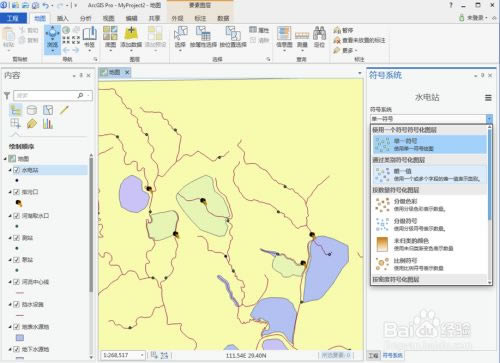Click the 地表水源地 blue fill swatch
Screen dimensions: 500x363
[x=20, y=338]
